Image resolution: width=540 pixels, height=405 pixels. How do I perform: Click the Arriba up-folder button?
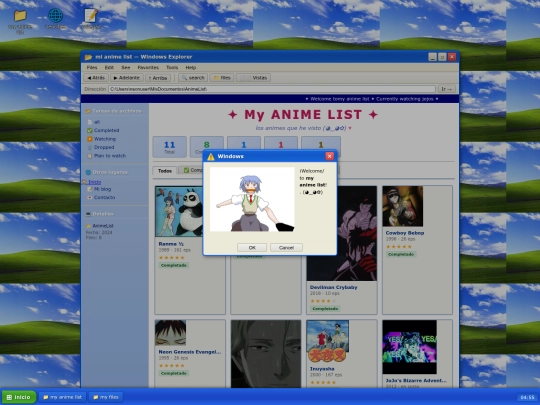(158, 78)
